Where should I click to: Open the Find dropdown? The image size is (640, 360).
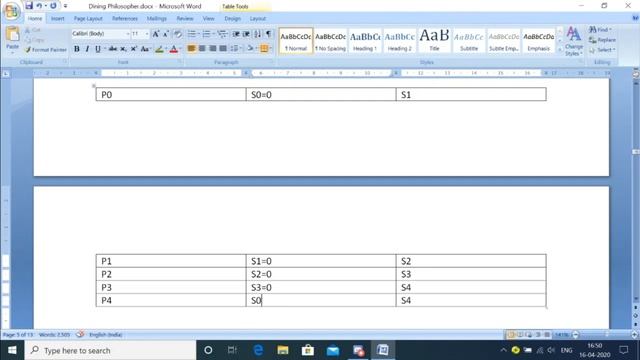pyautogui.click(x=611, y=29)
